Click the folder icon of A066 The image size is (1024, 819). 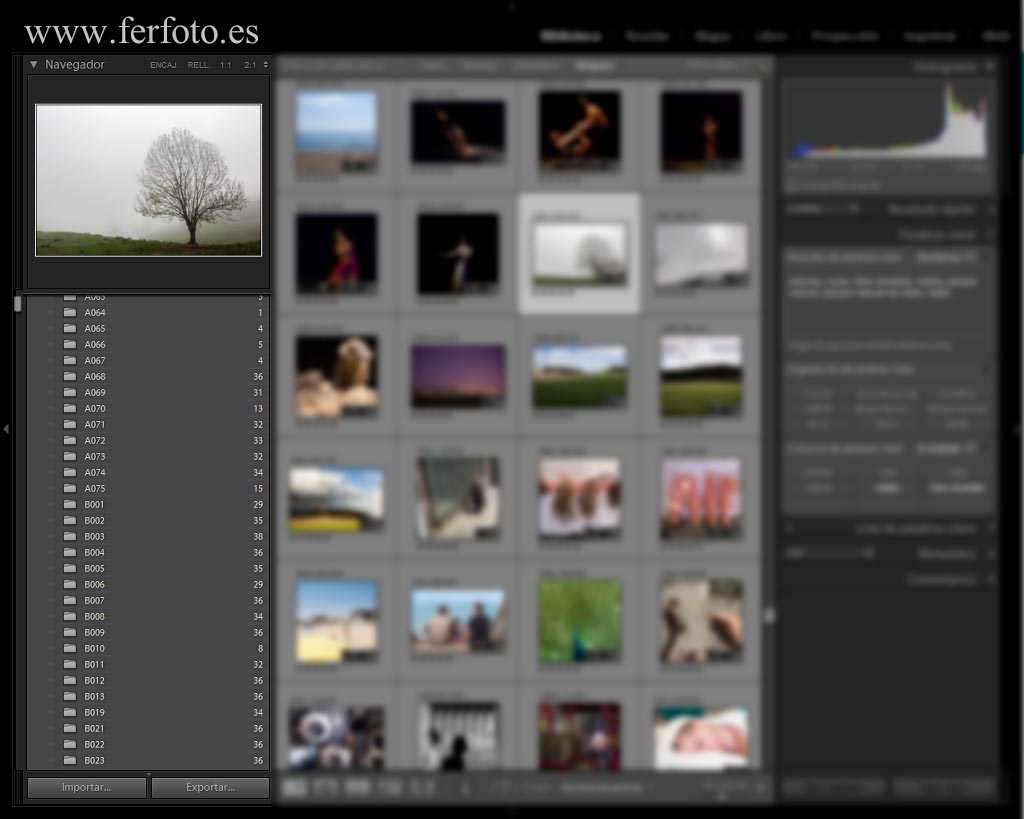coord(69,344)
